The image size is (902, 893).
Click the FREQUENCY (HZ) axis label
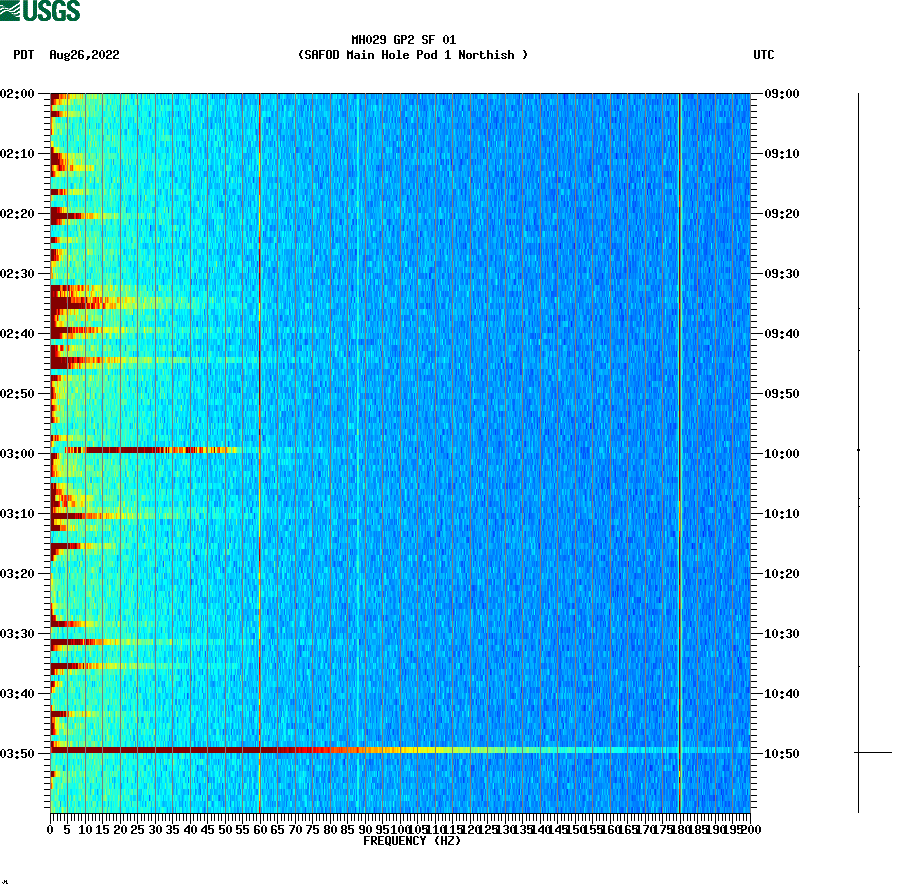[413, 841]
